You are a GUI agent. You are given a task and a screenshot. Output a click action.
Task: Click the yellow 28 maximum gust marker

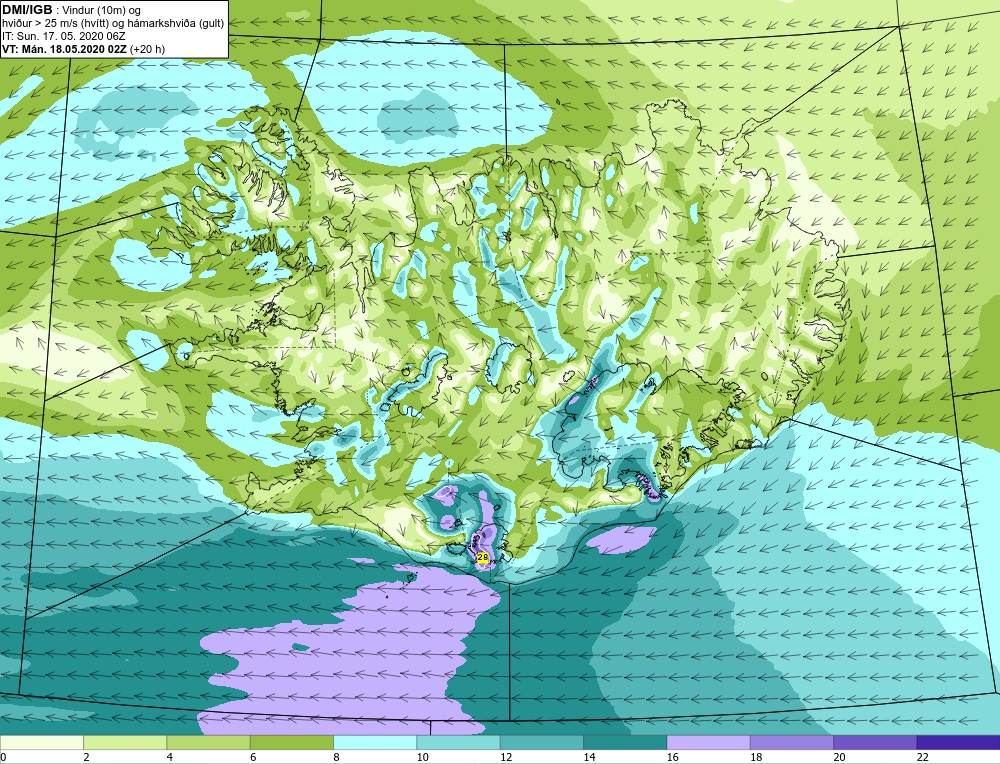click(x=483, y=557)
